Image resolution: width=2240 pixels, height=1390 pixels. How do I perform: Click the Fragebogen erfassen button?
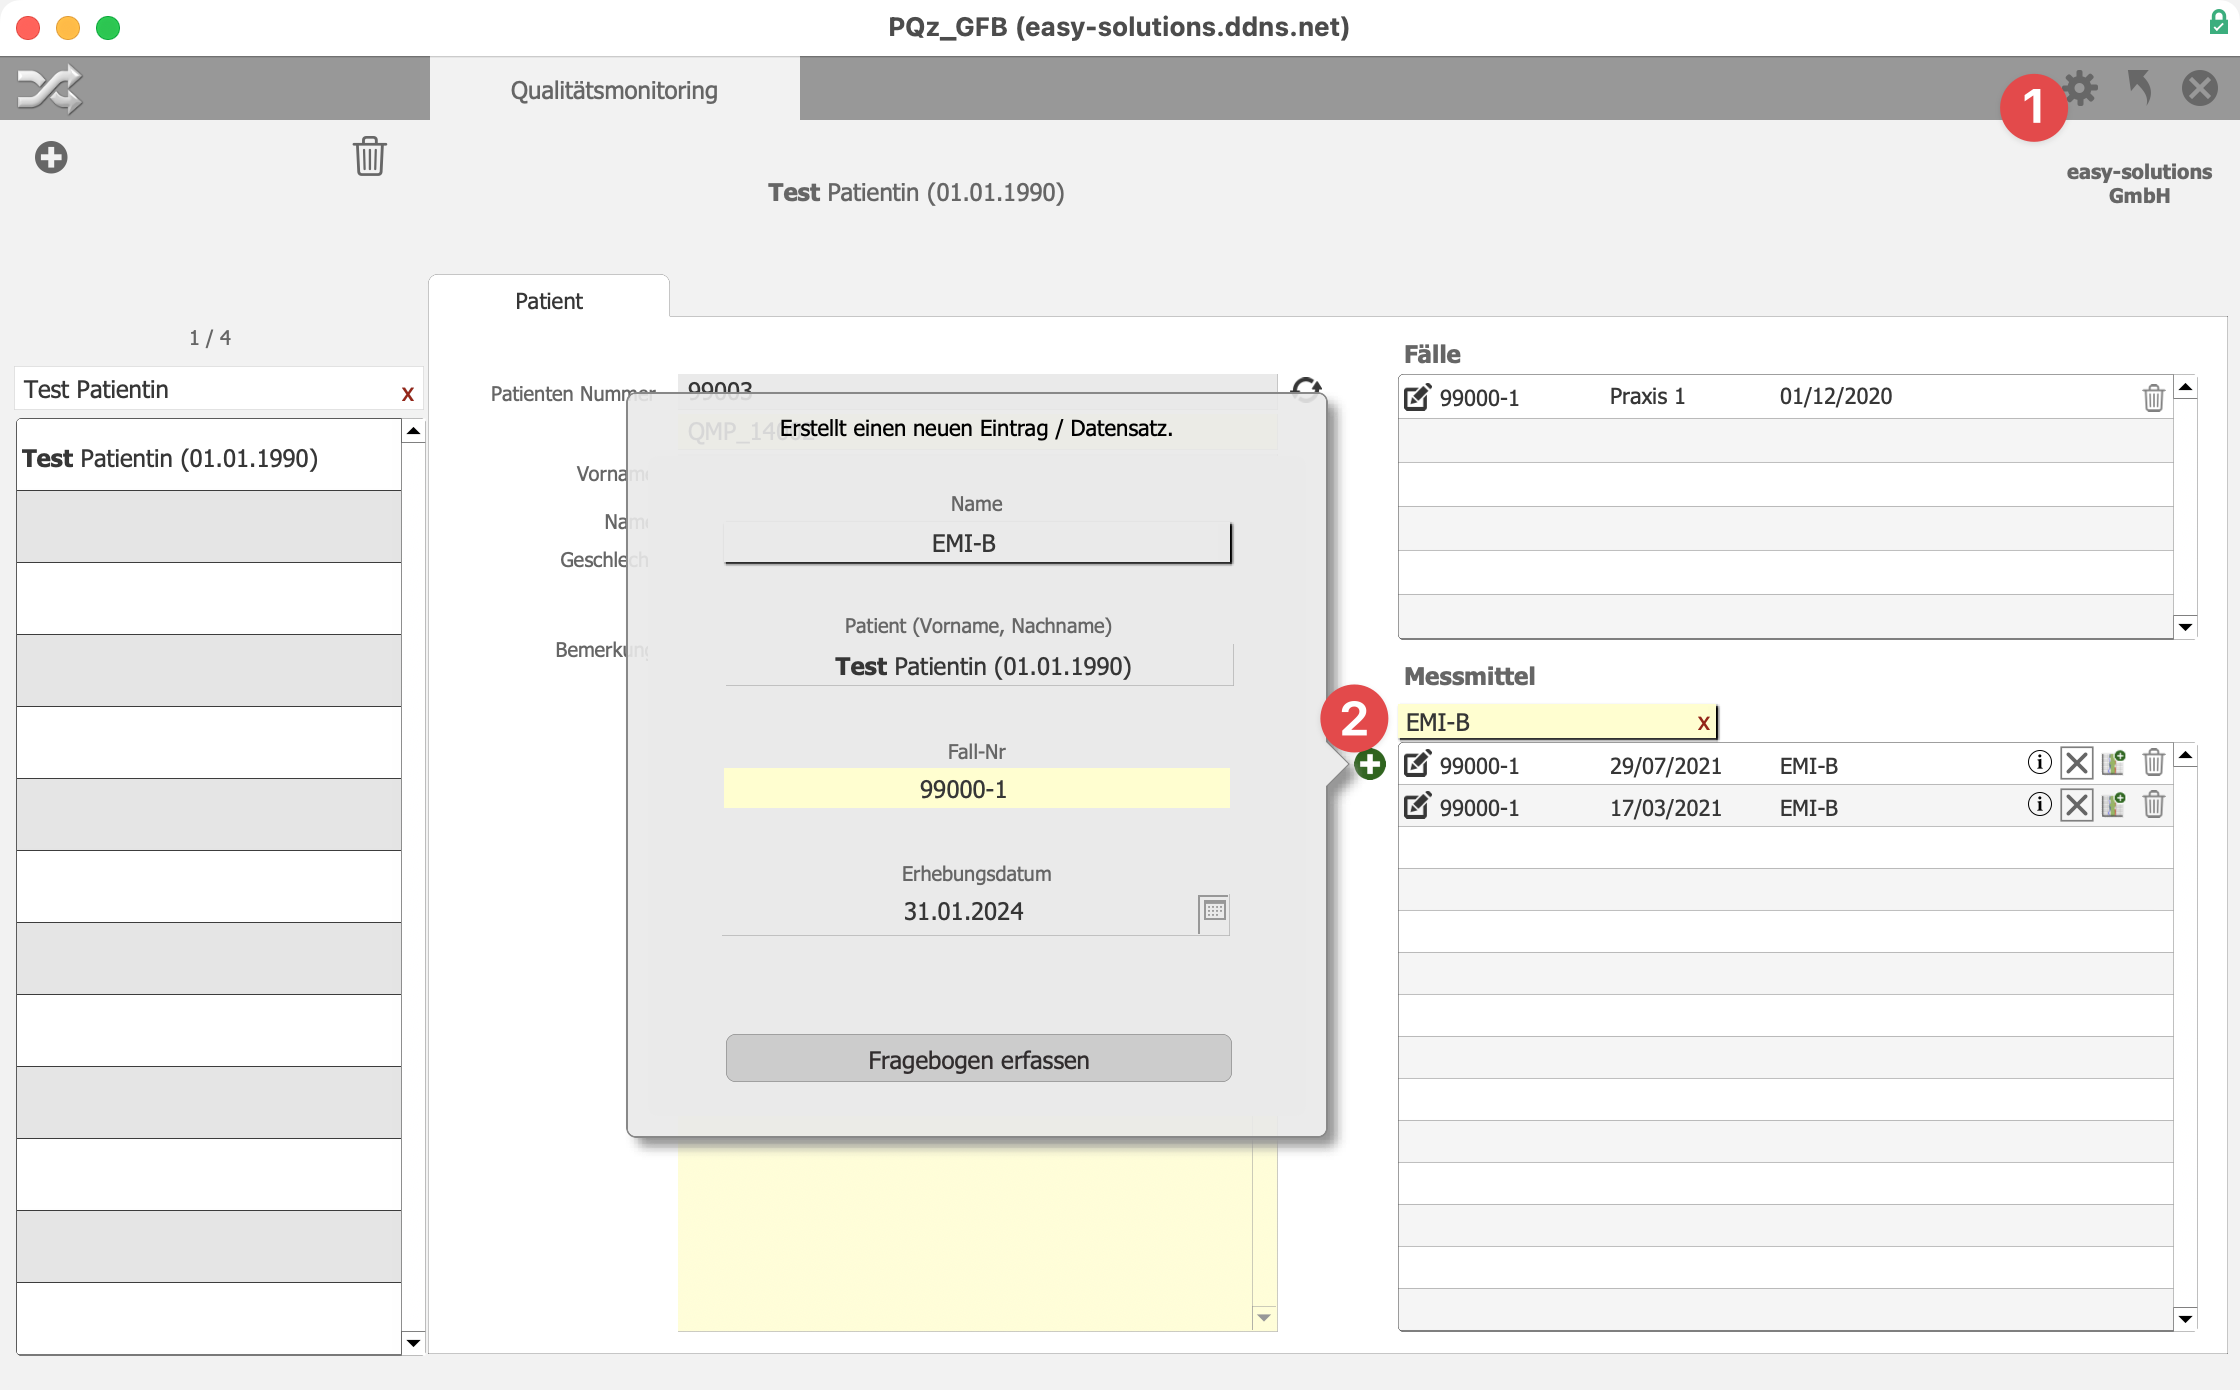point(978,1059)
